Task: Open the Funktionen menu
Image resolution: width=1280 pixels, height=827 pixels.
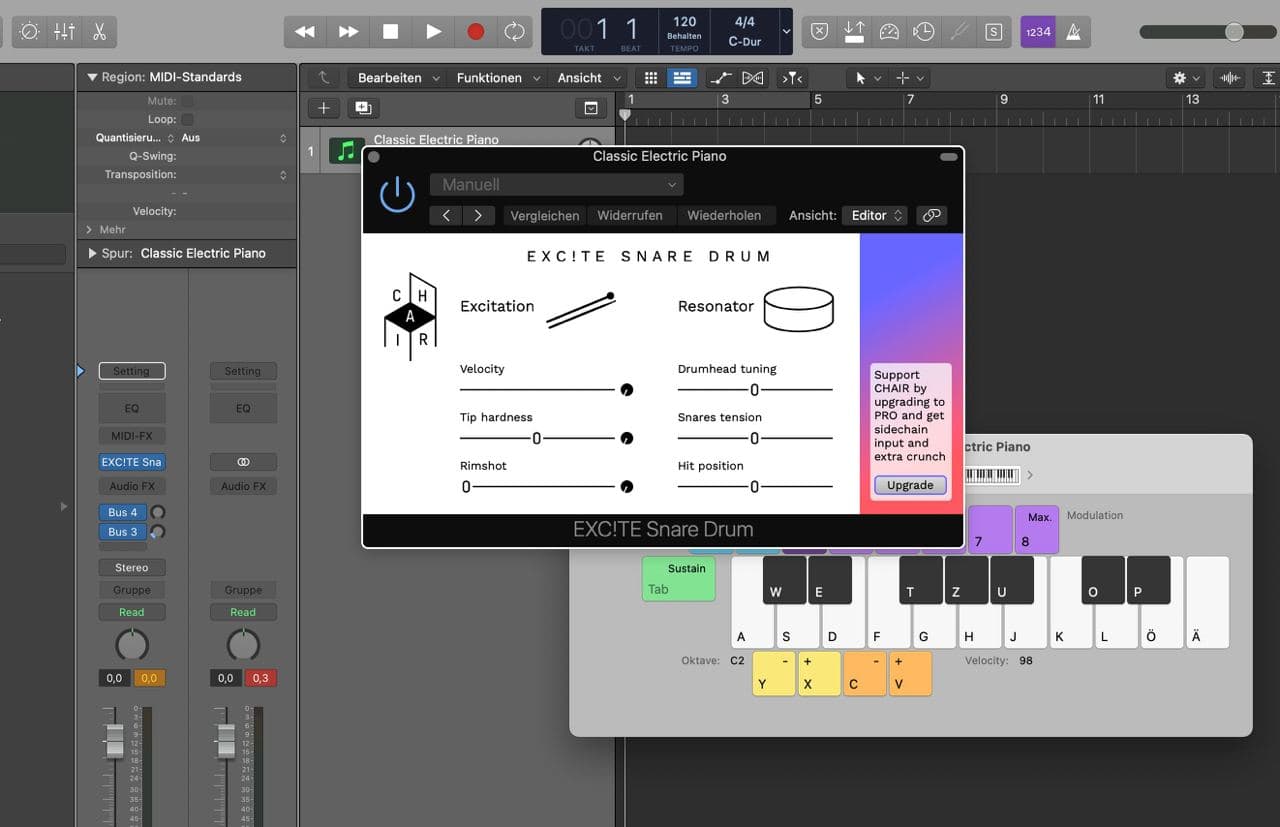Action: click(497, 77)
